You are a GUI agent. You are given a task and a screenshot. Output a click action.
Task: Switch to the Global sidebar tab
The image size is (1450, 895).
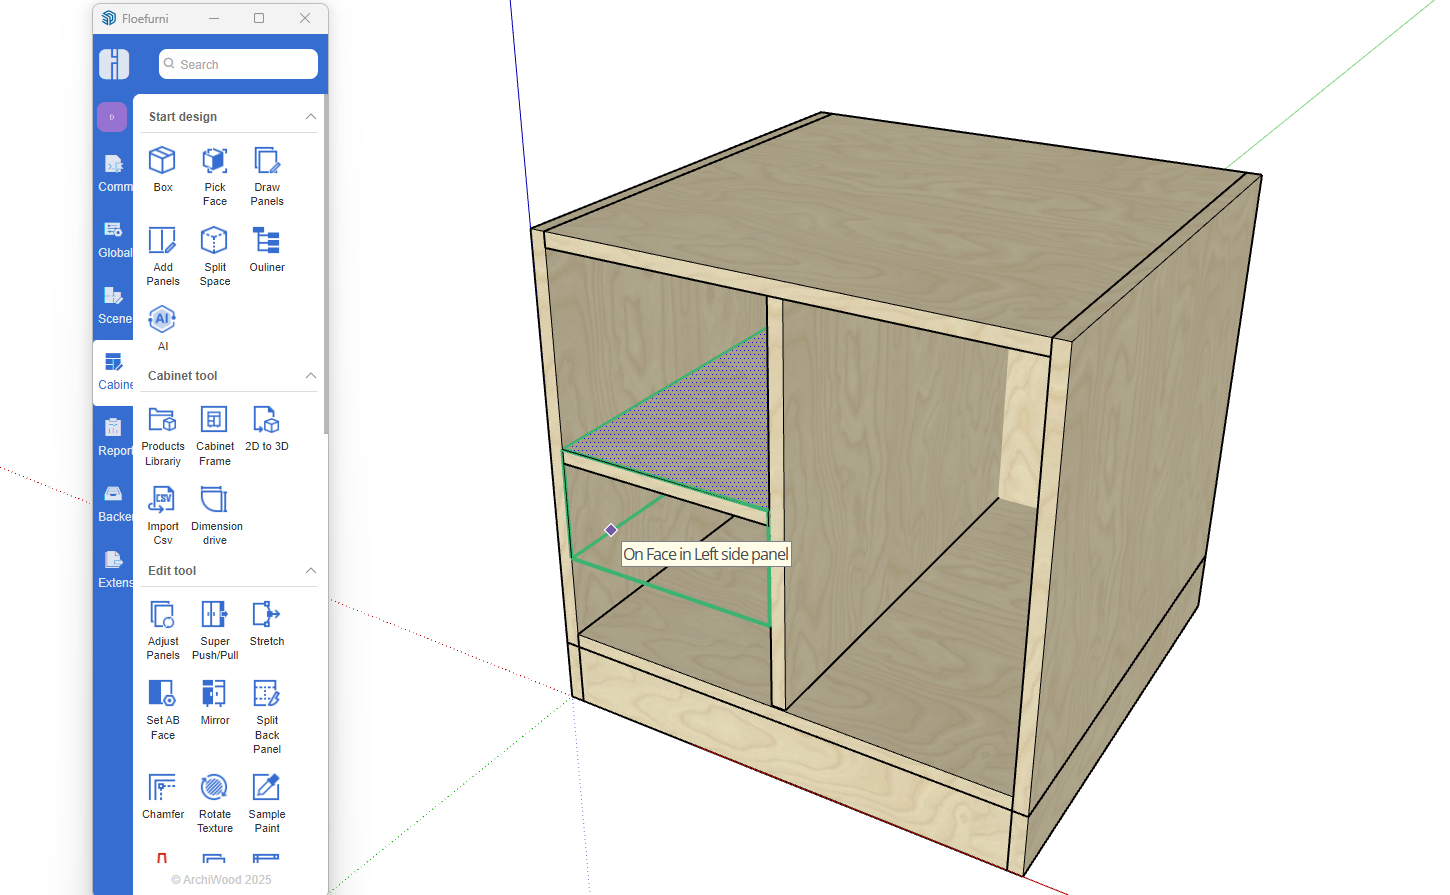tap(113, 238)
